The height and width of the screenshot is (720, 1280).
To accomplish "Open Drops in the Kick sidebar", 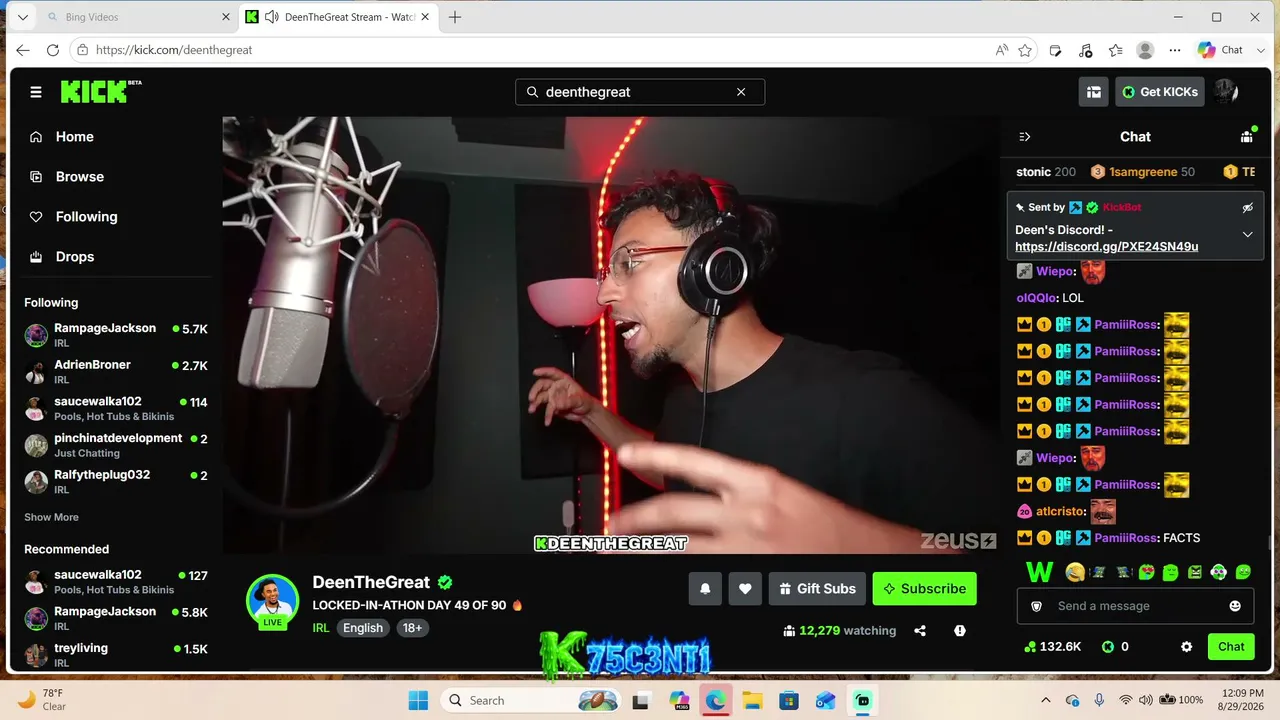I will 62,257.
